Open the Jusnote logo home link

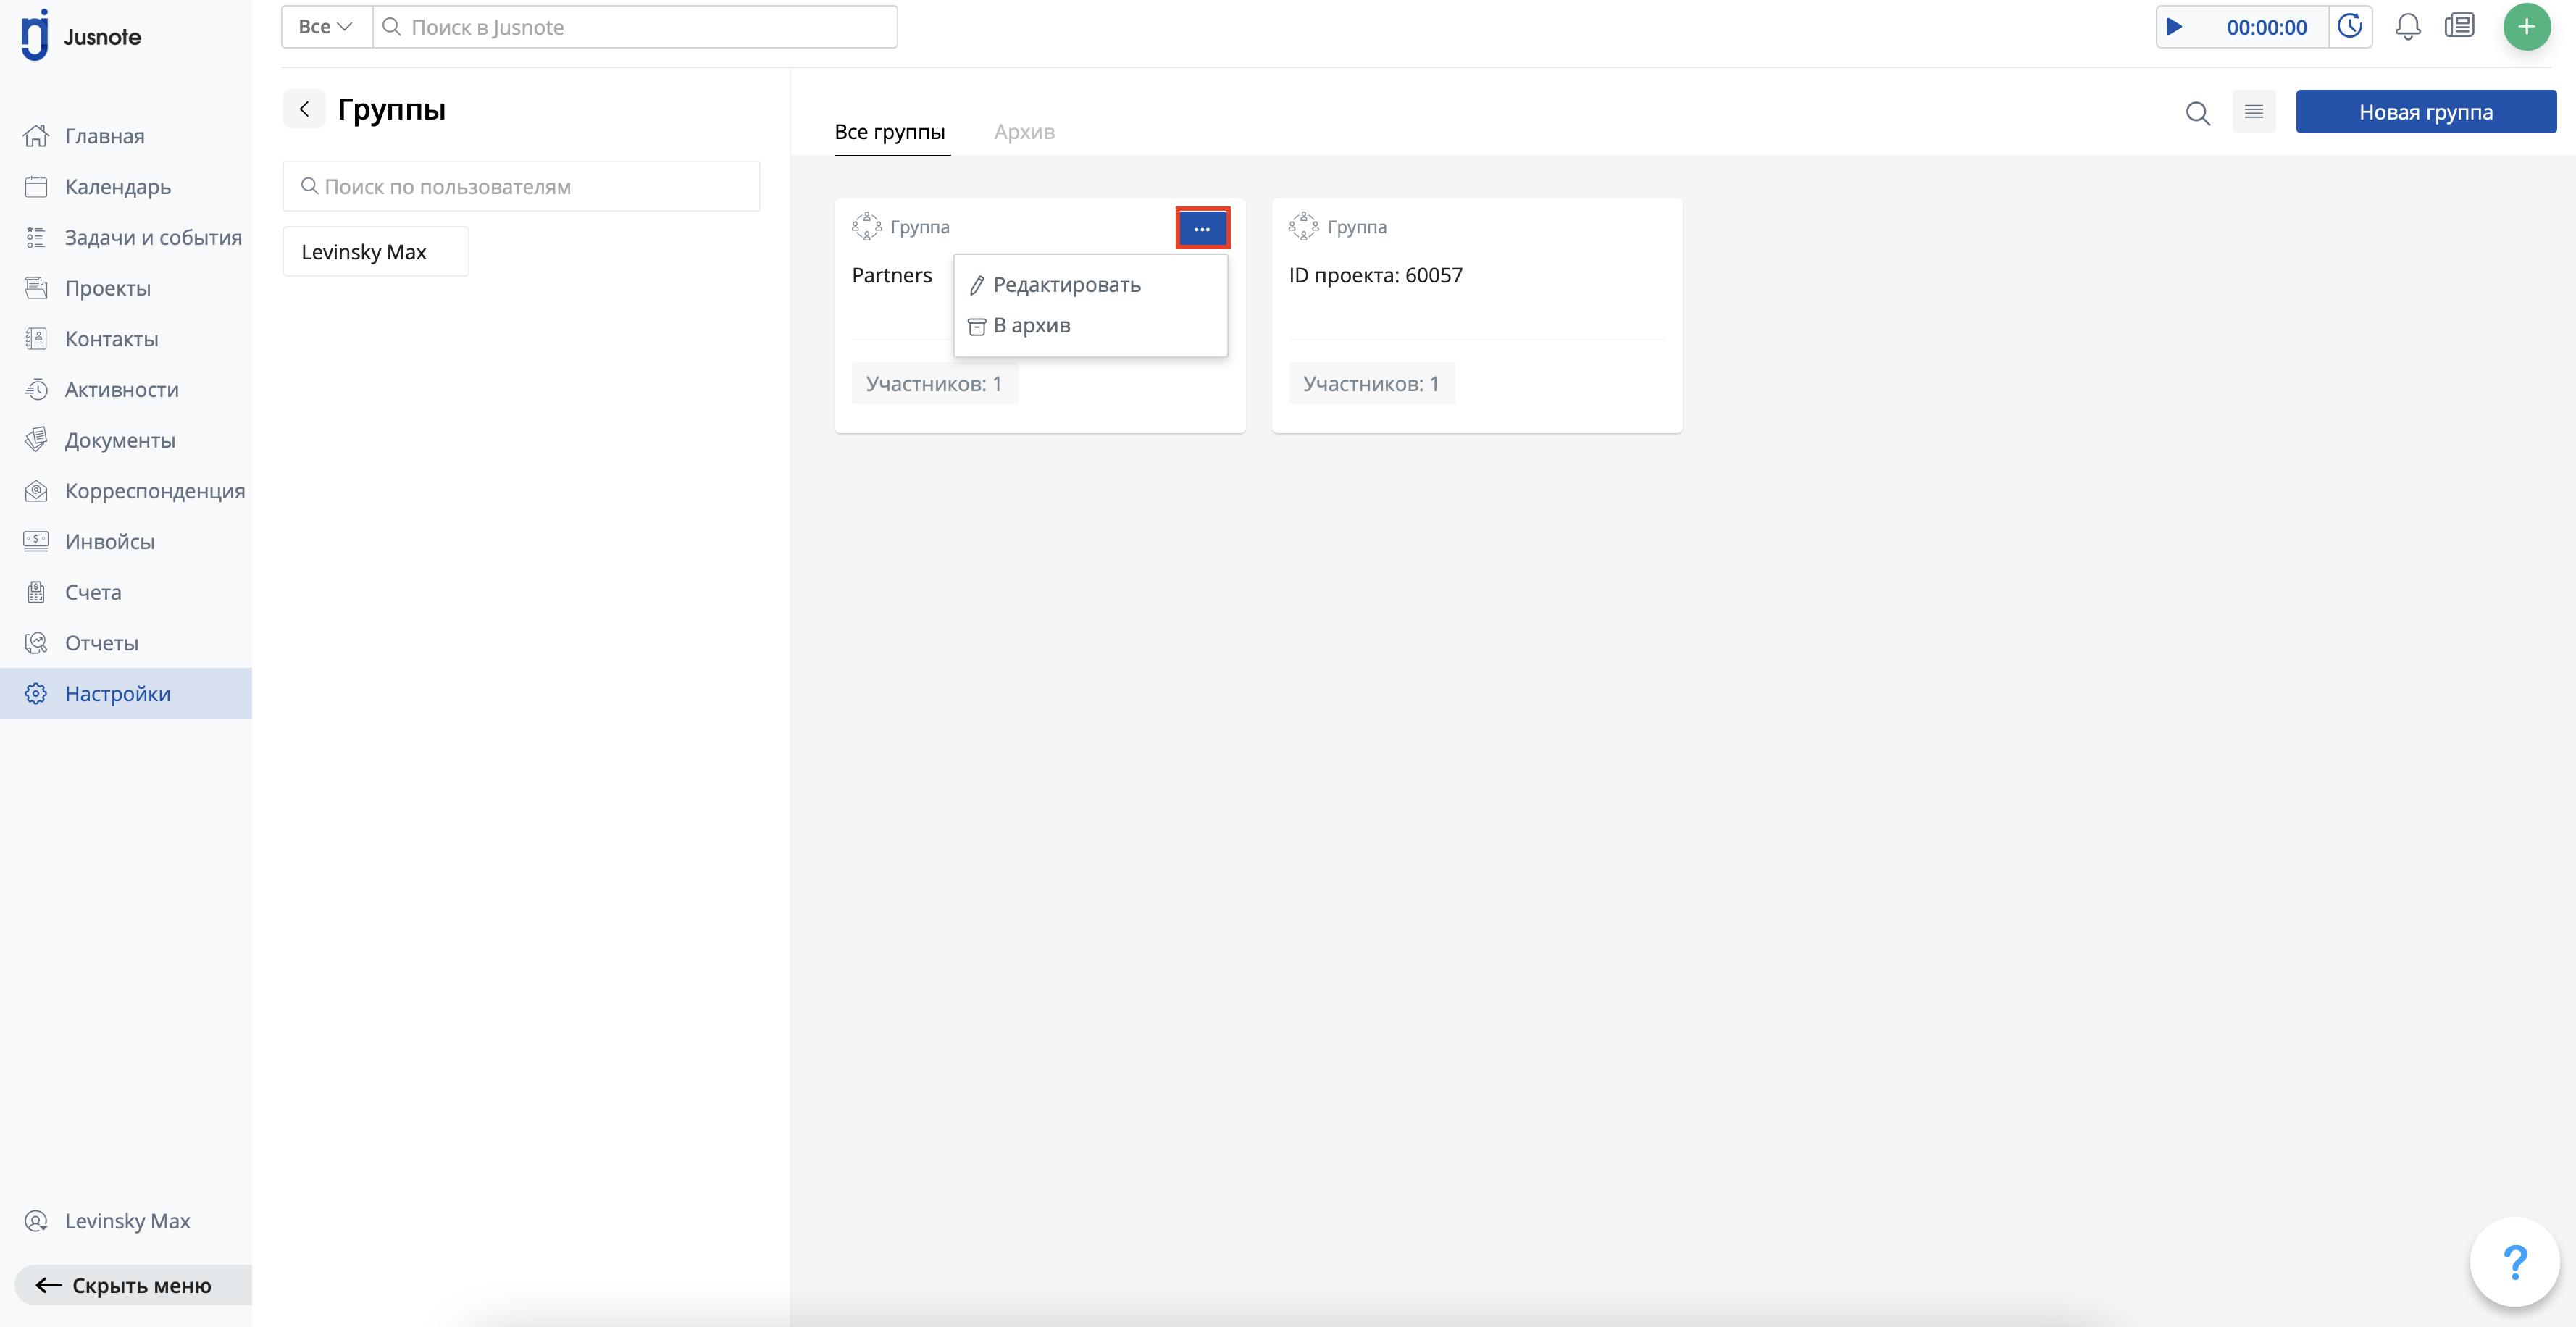click(x=82, y=36)
